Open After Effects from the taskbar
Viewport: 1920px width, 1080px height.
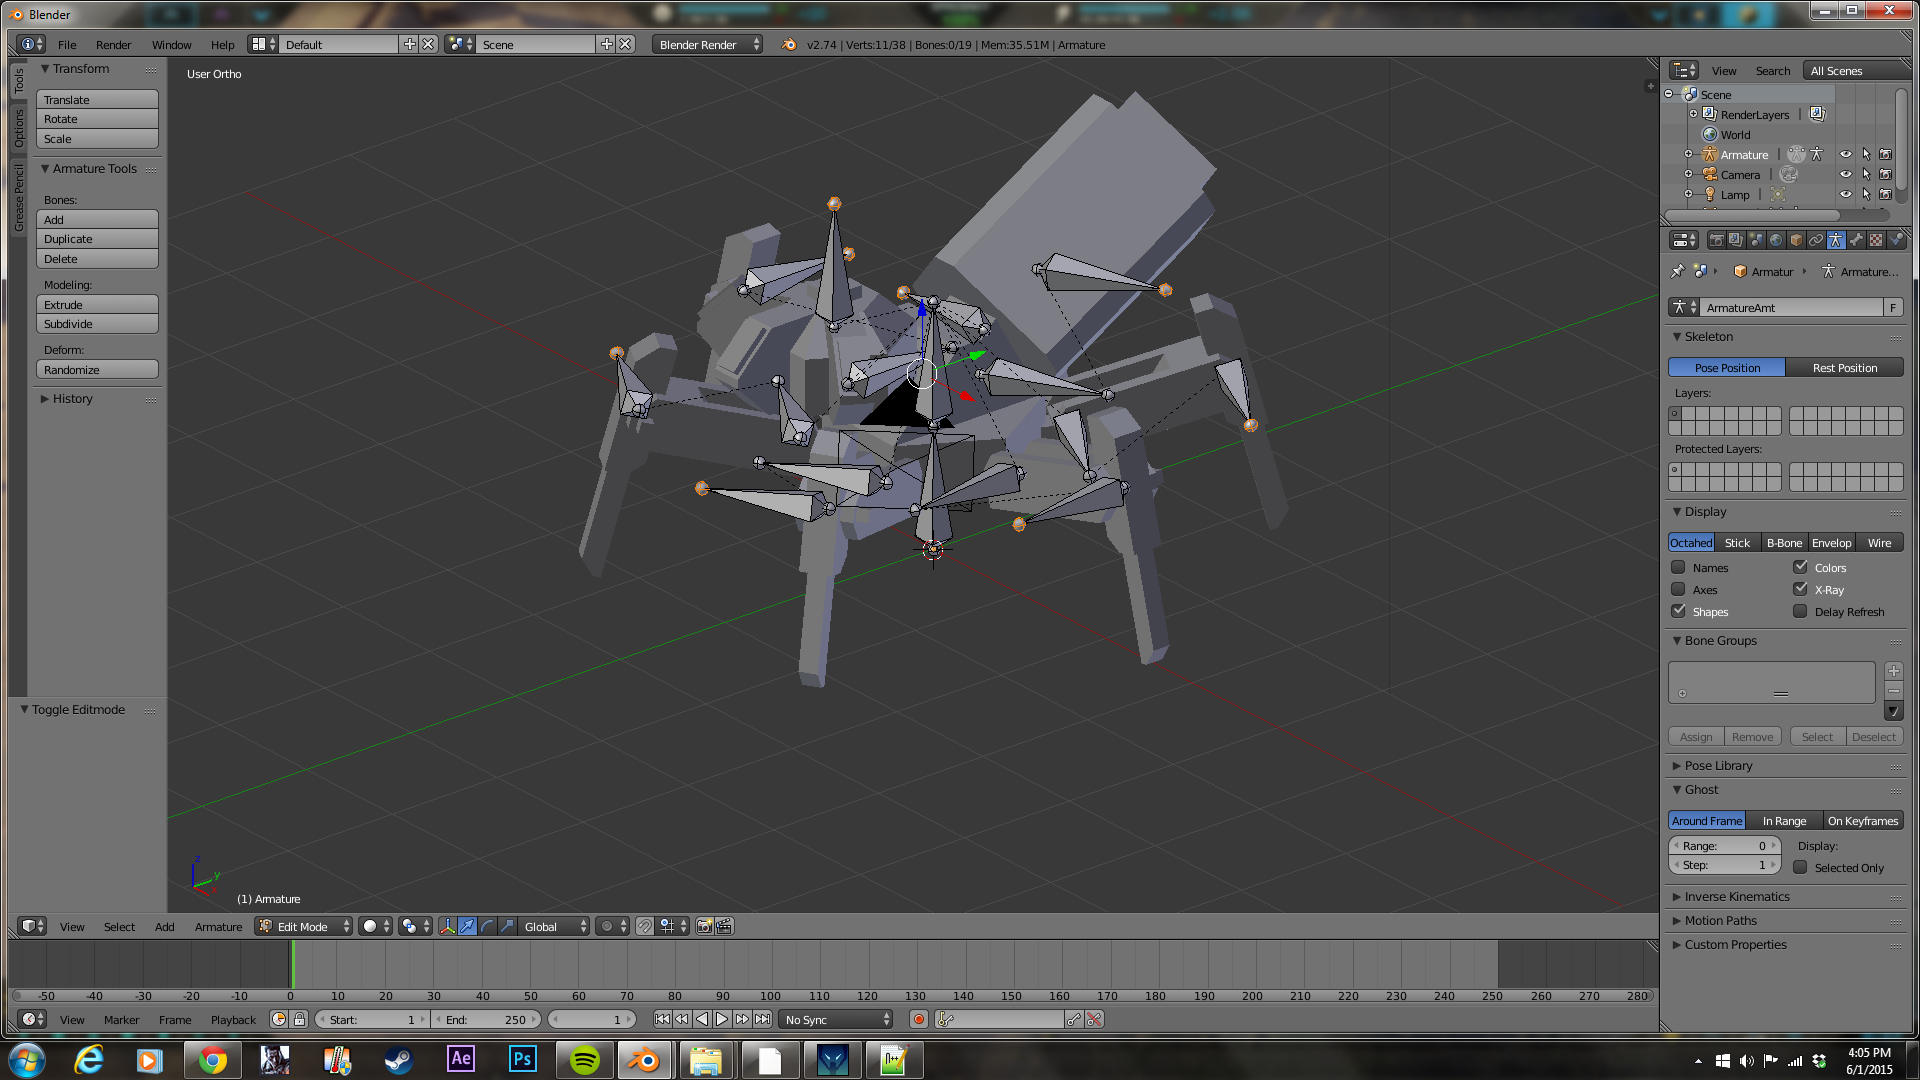461,1059
